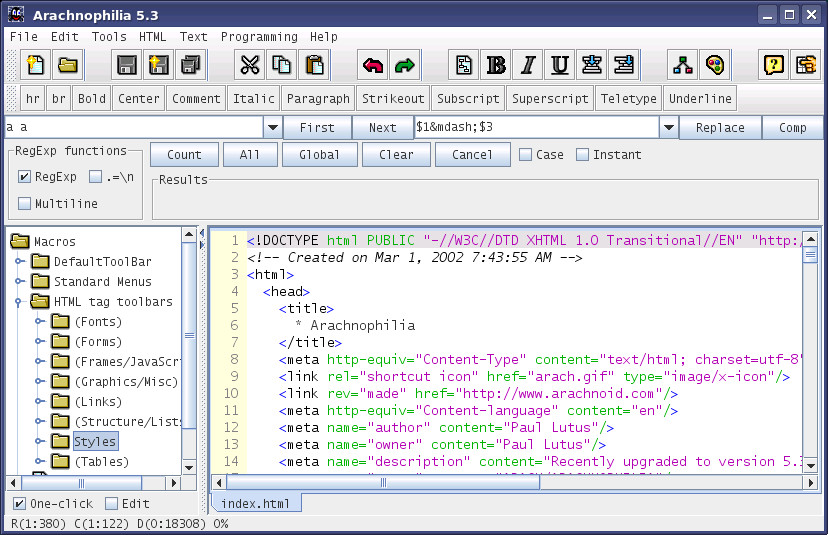Click the First search button
The height and width of the screenshot is (535, 828).
[x=317, y=128]
